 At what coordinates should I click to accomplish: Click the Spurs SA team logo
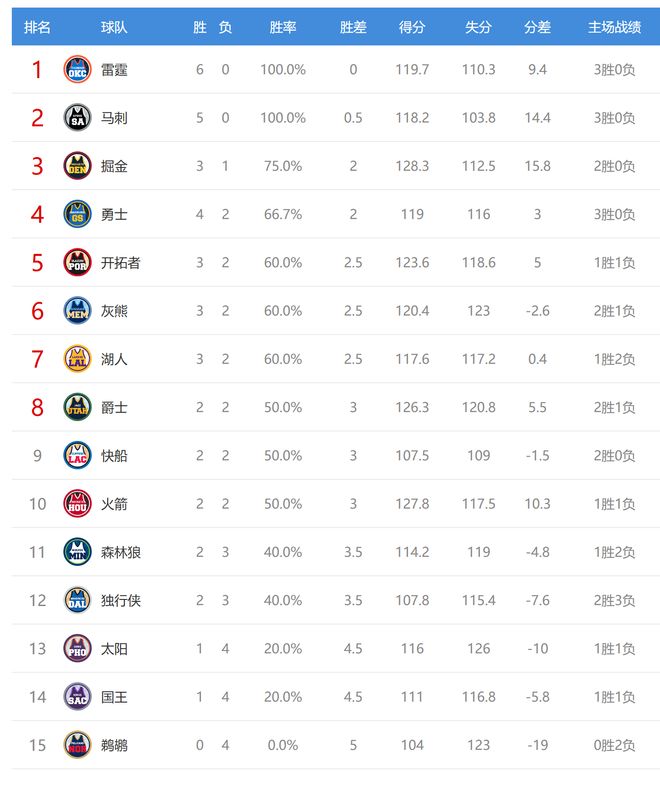(x=77, y=118)
